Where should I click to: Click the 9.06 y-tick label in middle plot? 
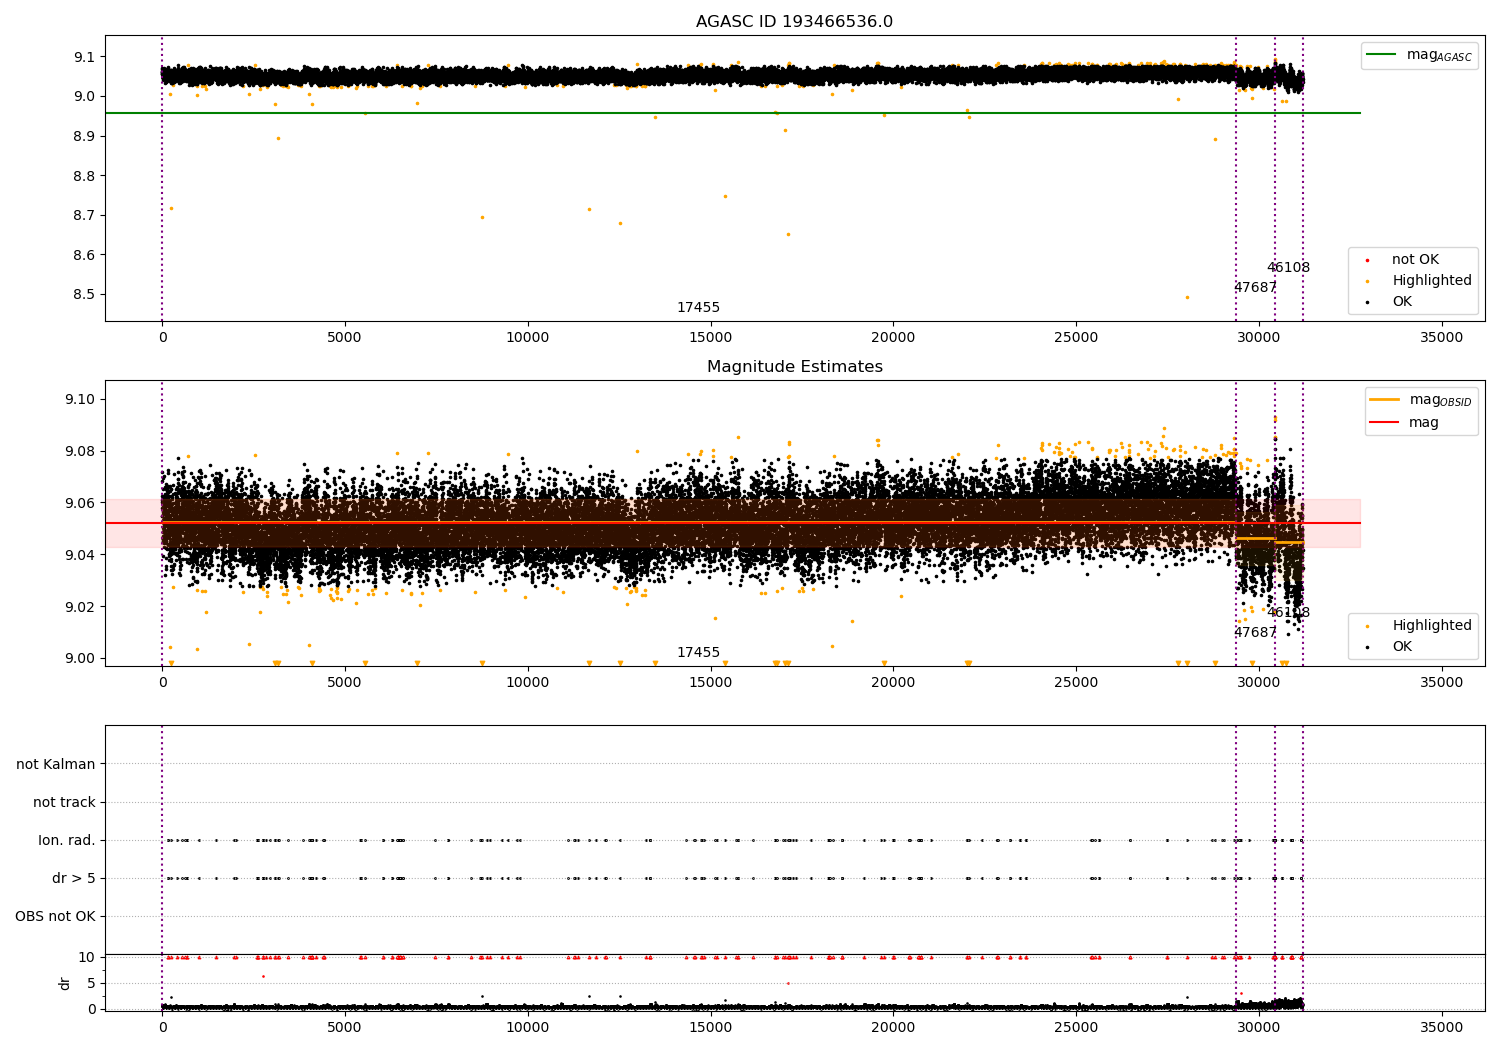81,503
